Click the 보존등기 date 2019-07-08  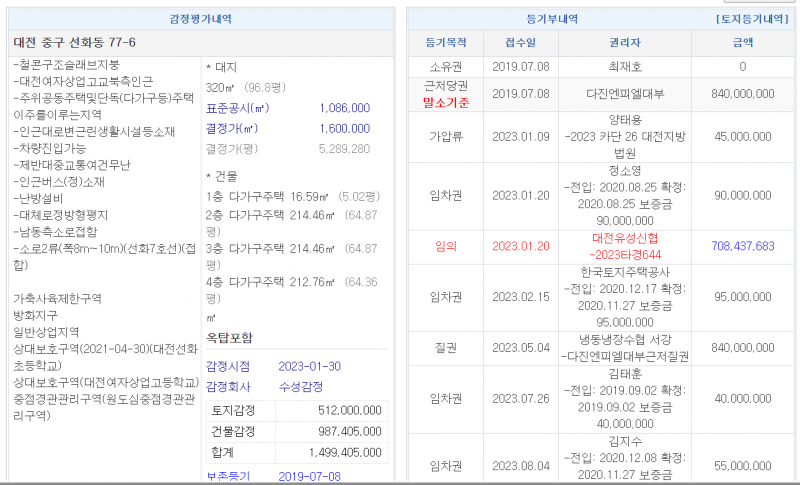coord(310,476)
